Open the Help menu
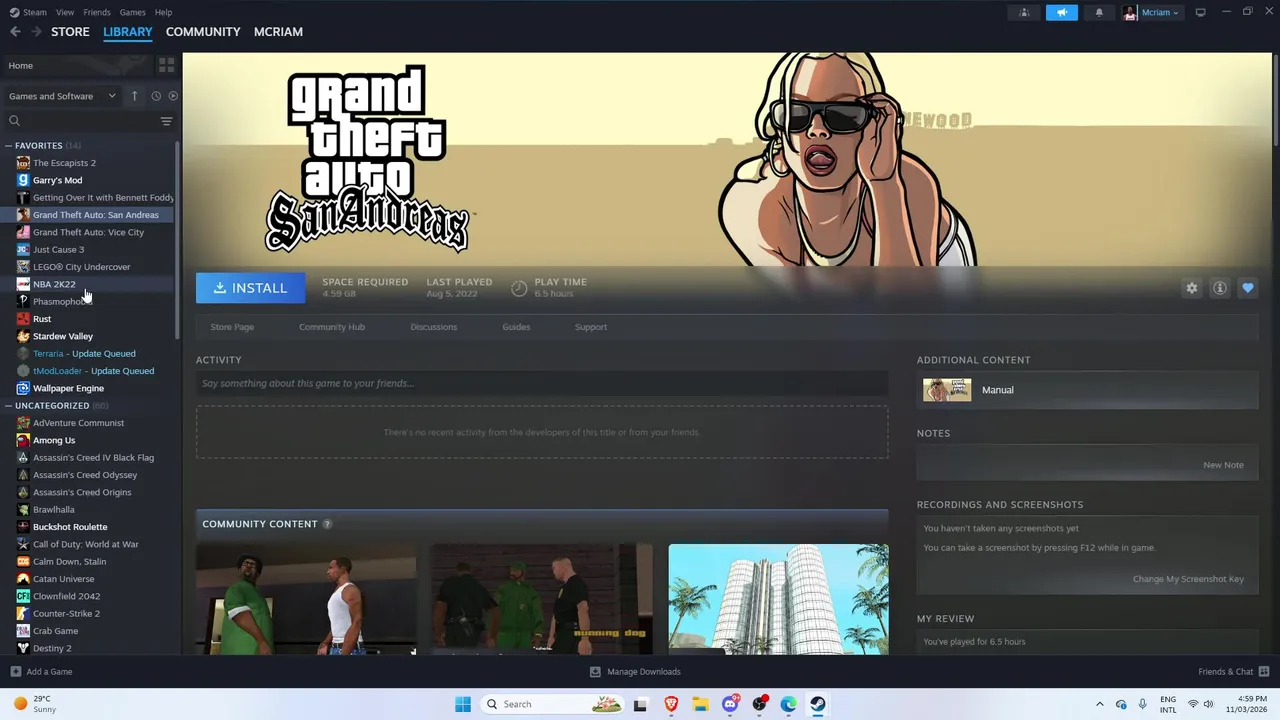The height and width of the screenshot is (720, 1280). (163, 12)
